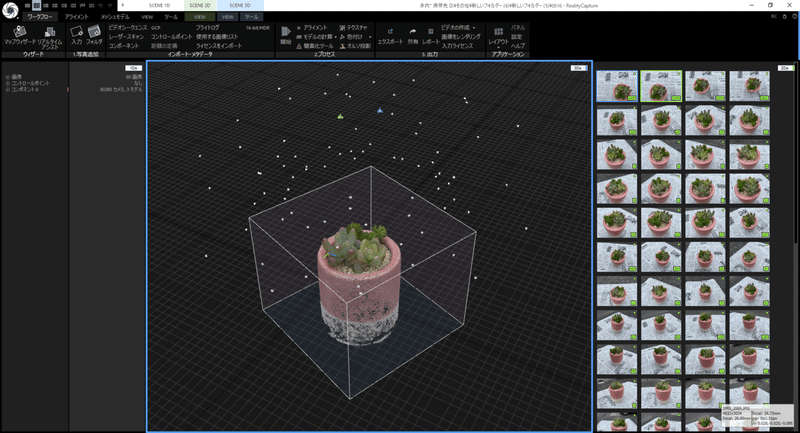Image resolution: width=800 pixels, height=433 pixels.
Task: Select the Inputs (入力) photo icon
Action: [x=77, y=35]
